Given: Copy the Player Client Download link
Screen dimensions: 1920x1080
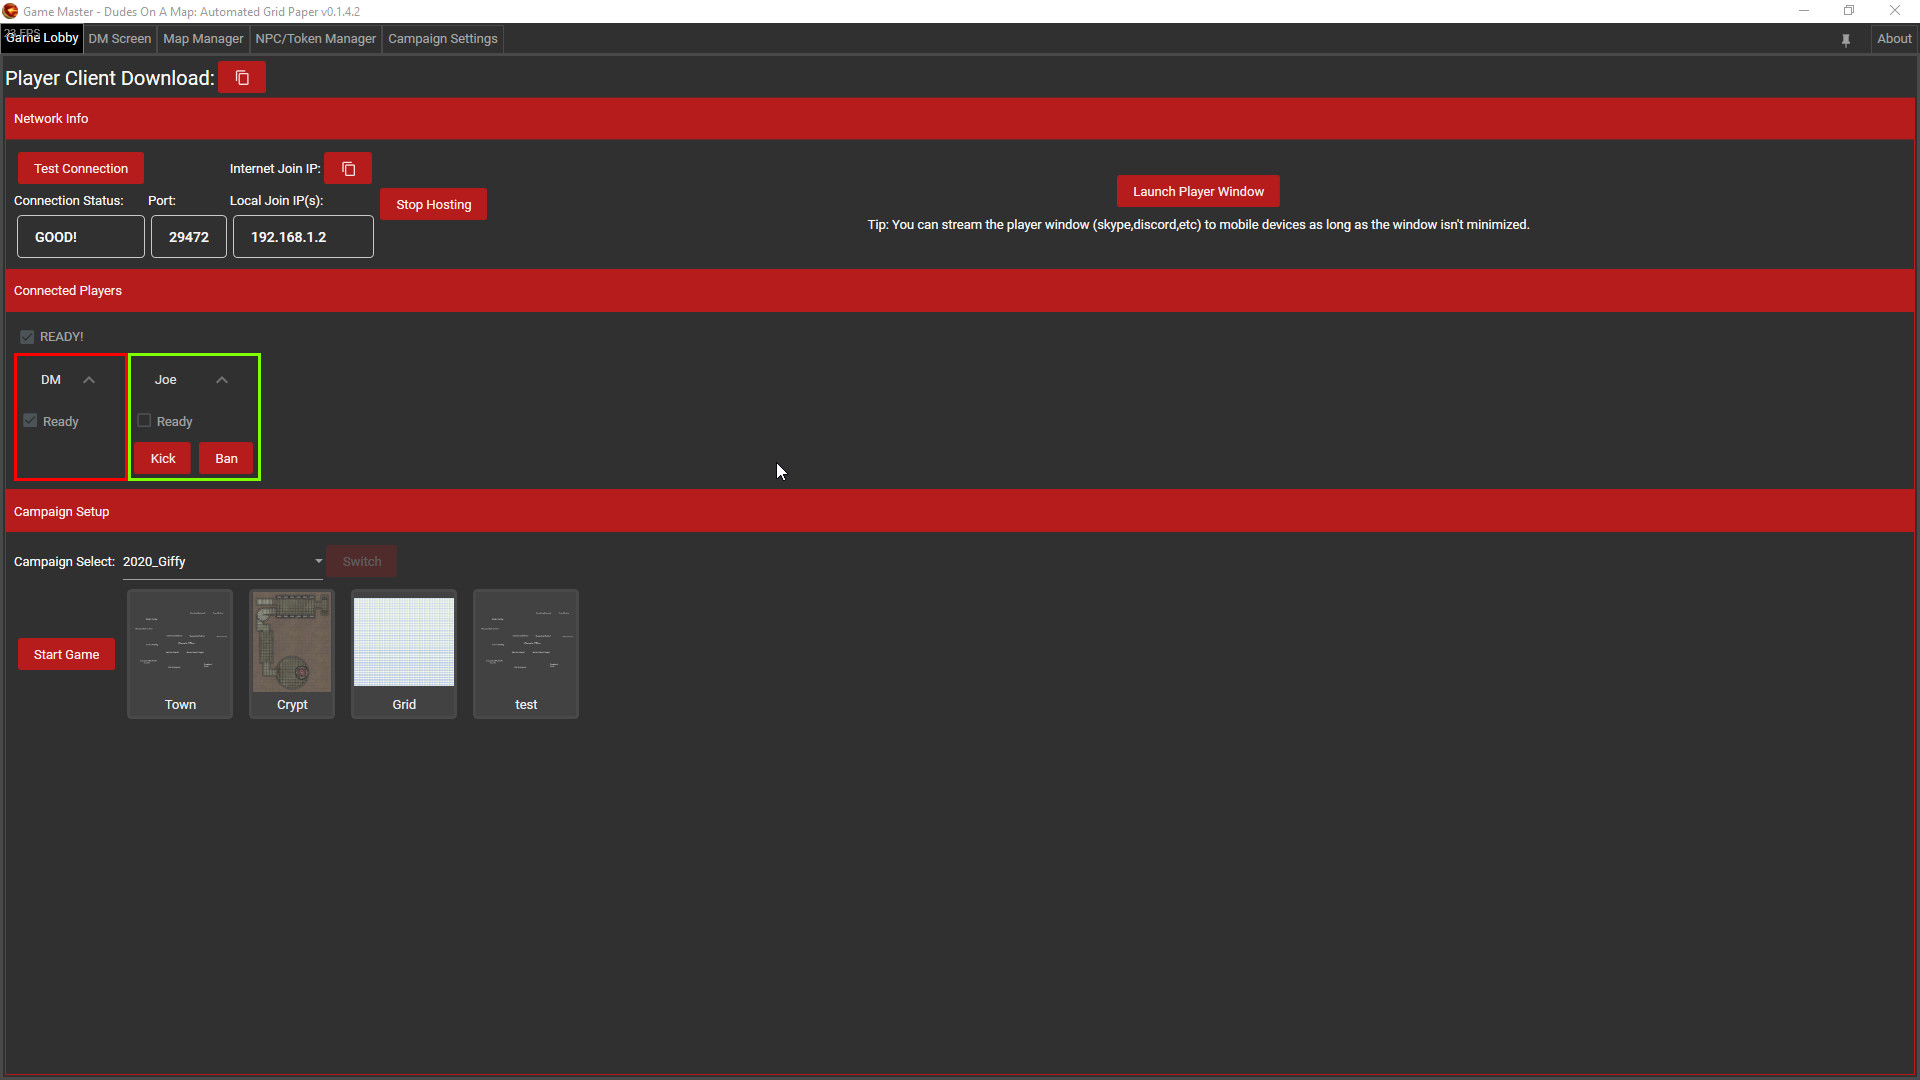Looking at the screenshot, I should tap(241, 77).
